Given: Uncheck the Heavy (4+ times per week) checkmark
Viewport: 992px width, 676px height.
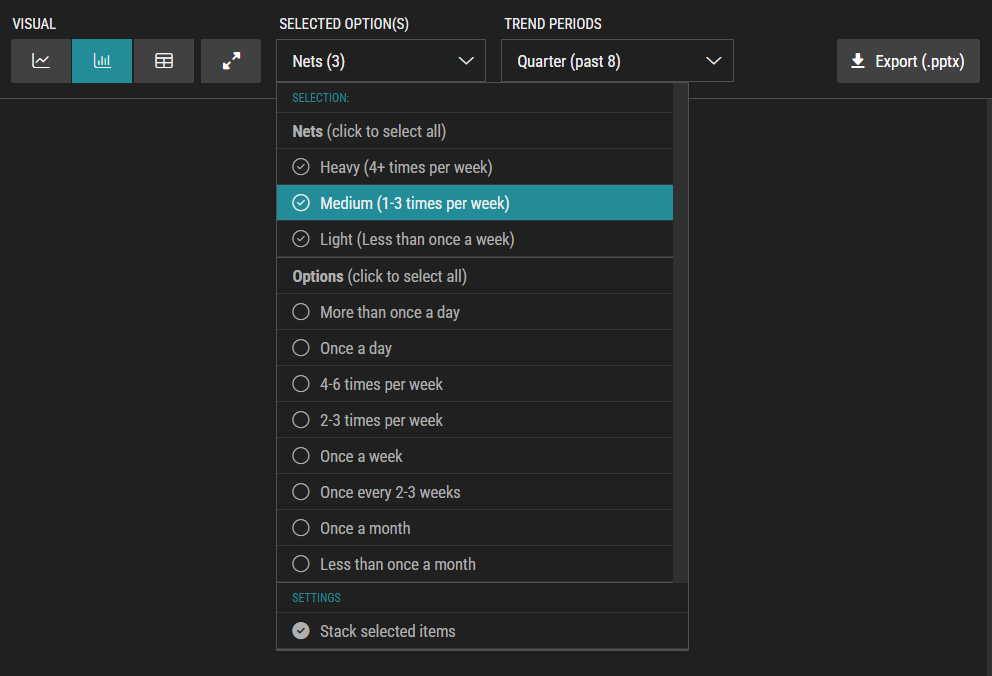Looking at the screenshot, I should coord(301,167).
